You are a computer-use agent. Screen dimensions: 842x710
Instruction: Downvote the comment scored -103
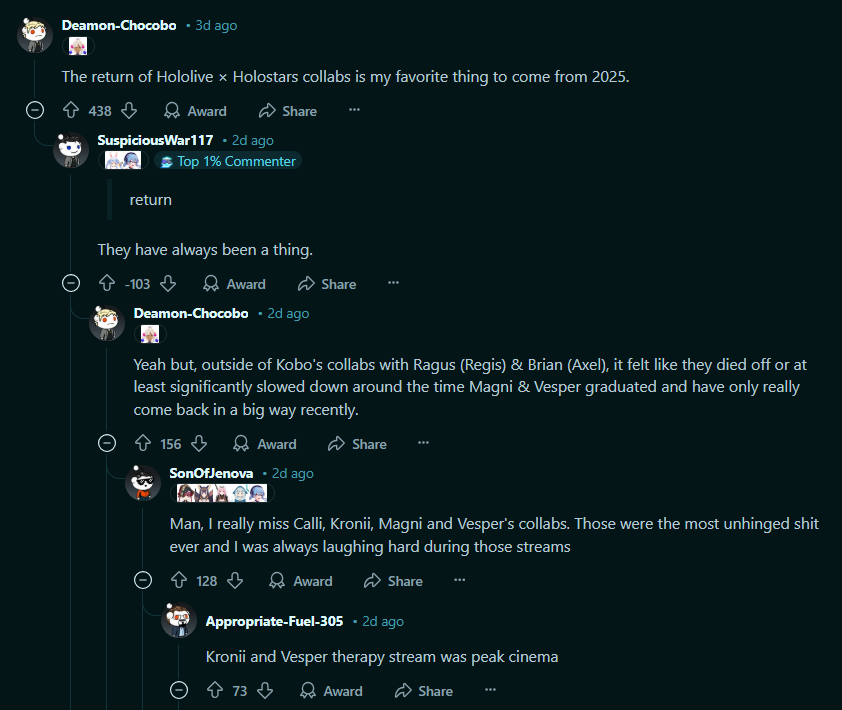click(x=168, y=284)
